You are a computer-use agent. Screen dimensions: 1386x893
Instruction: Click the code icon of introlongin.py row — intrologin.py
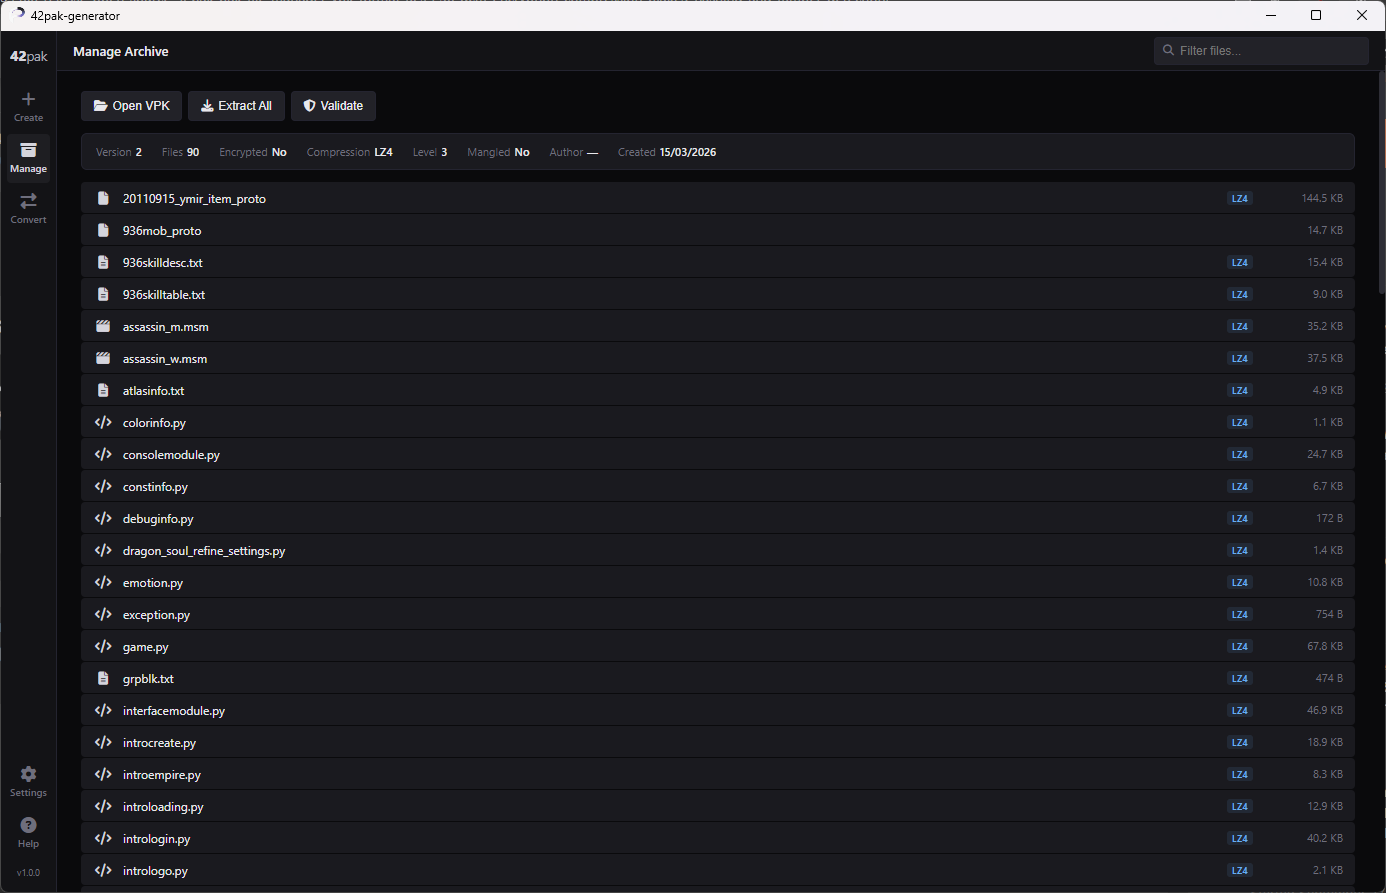103,838
